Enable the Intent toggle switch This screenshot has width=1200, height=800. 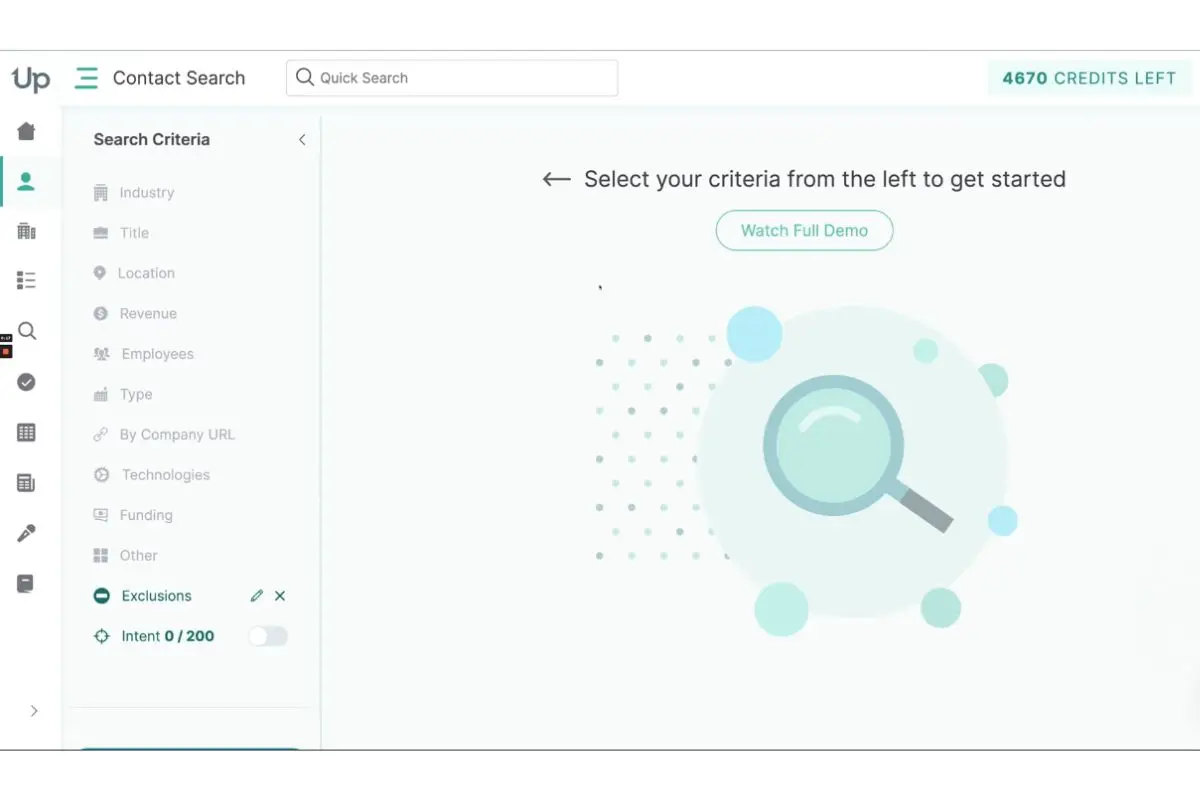(267, 636)
